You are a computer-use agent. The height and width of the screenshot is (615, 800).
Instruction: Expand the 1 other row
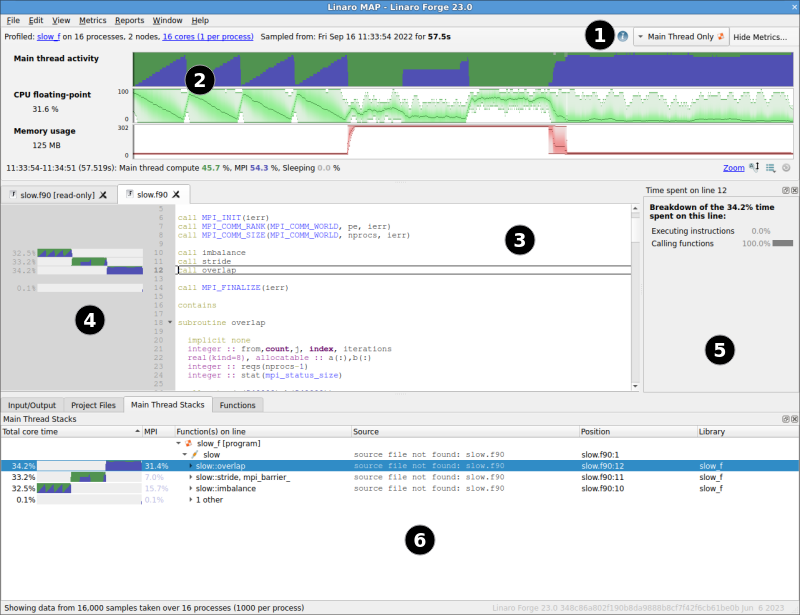click(x=191, y=500)
